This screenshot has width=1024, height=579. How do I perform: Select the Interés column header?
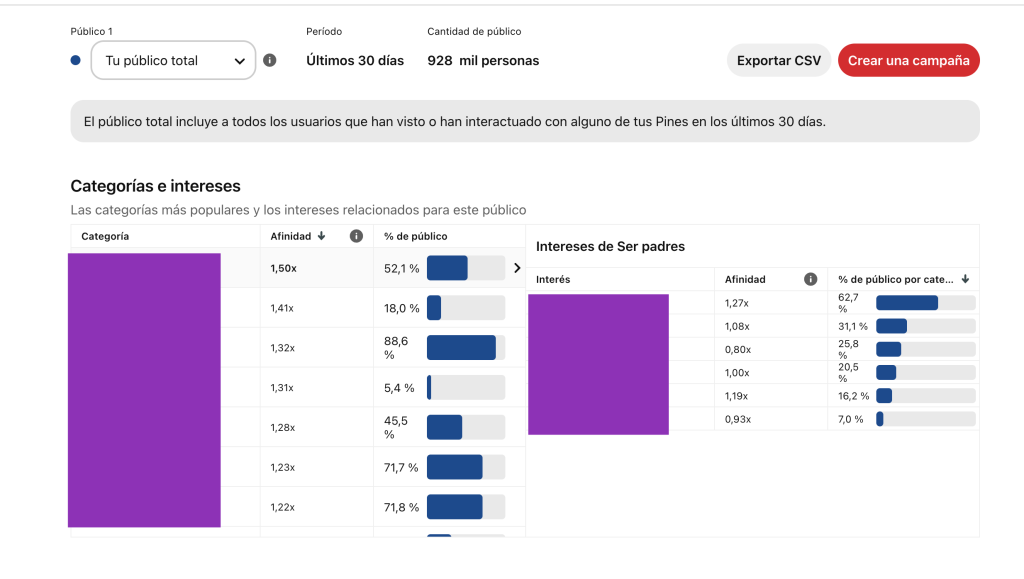553,280
